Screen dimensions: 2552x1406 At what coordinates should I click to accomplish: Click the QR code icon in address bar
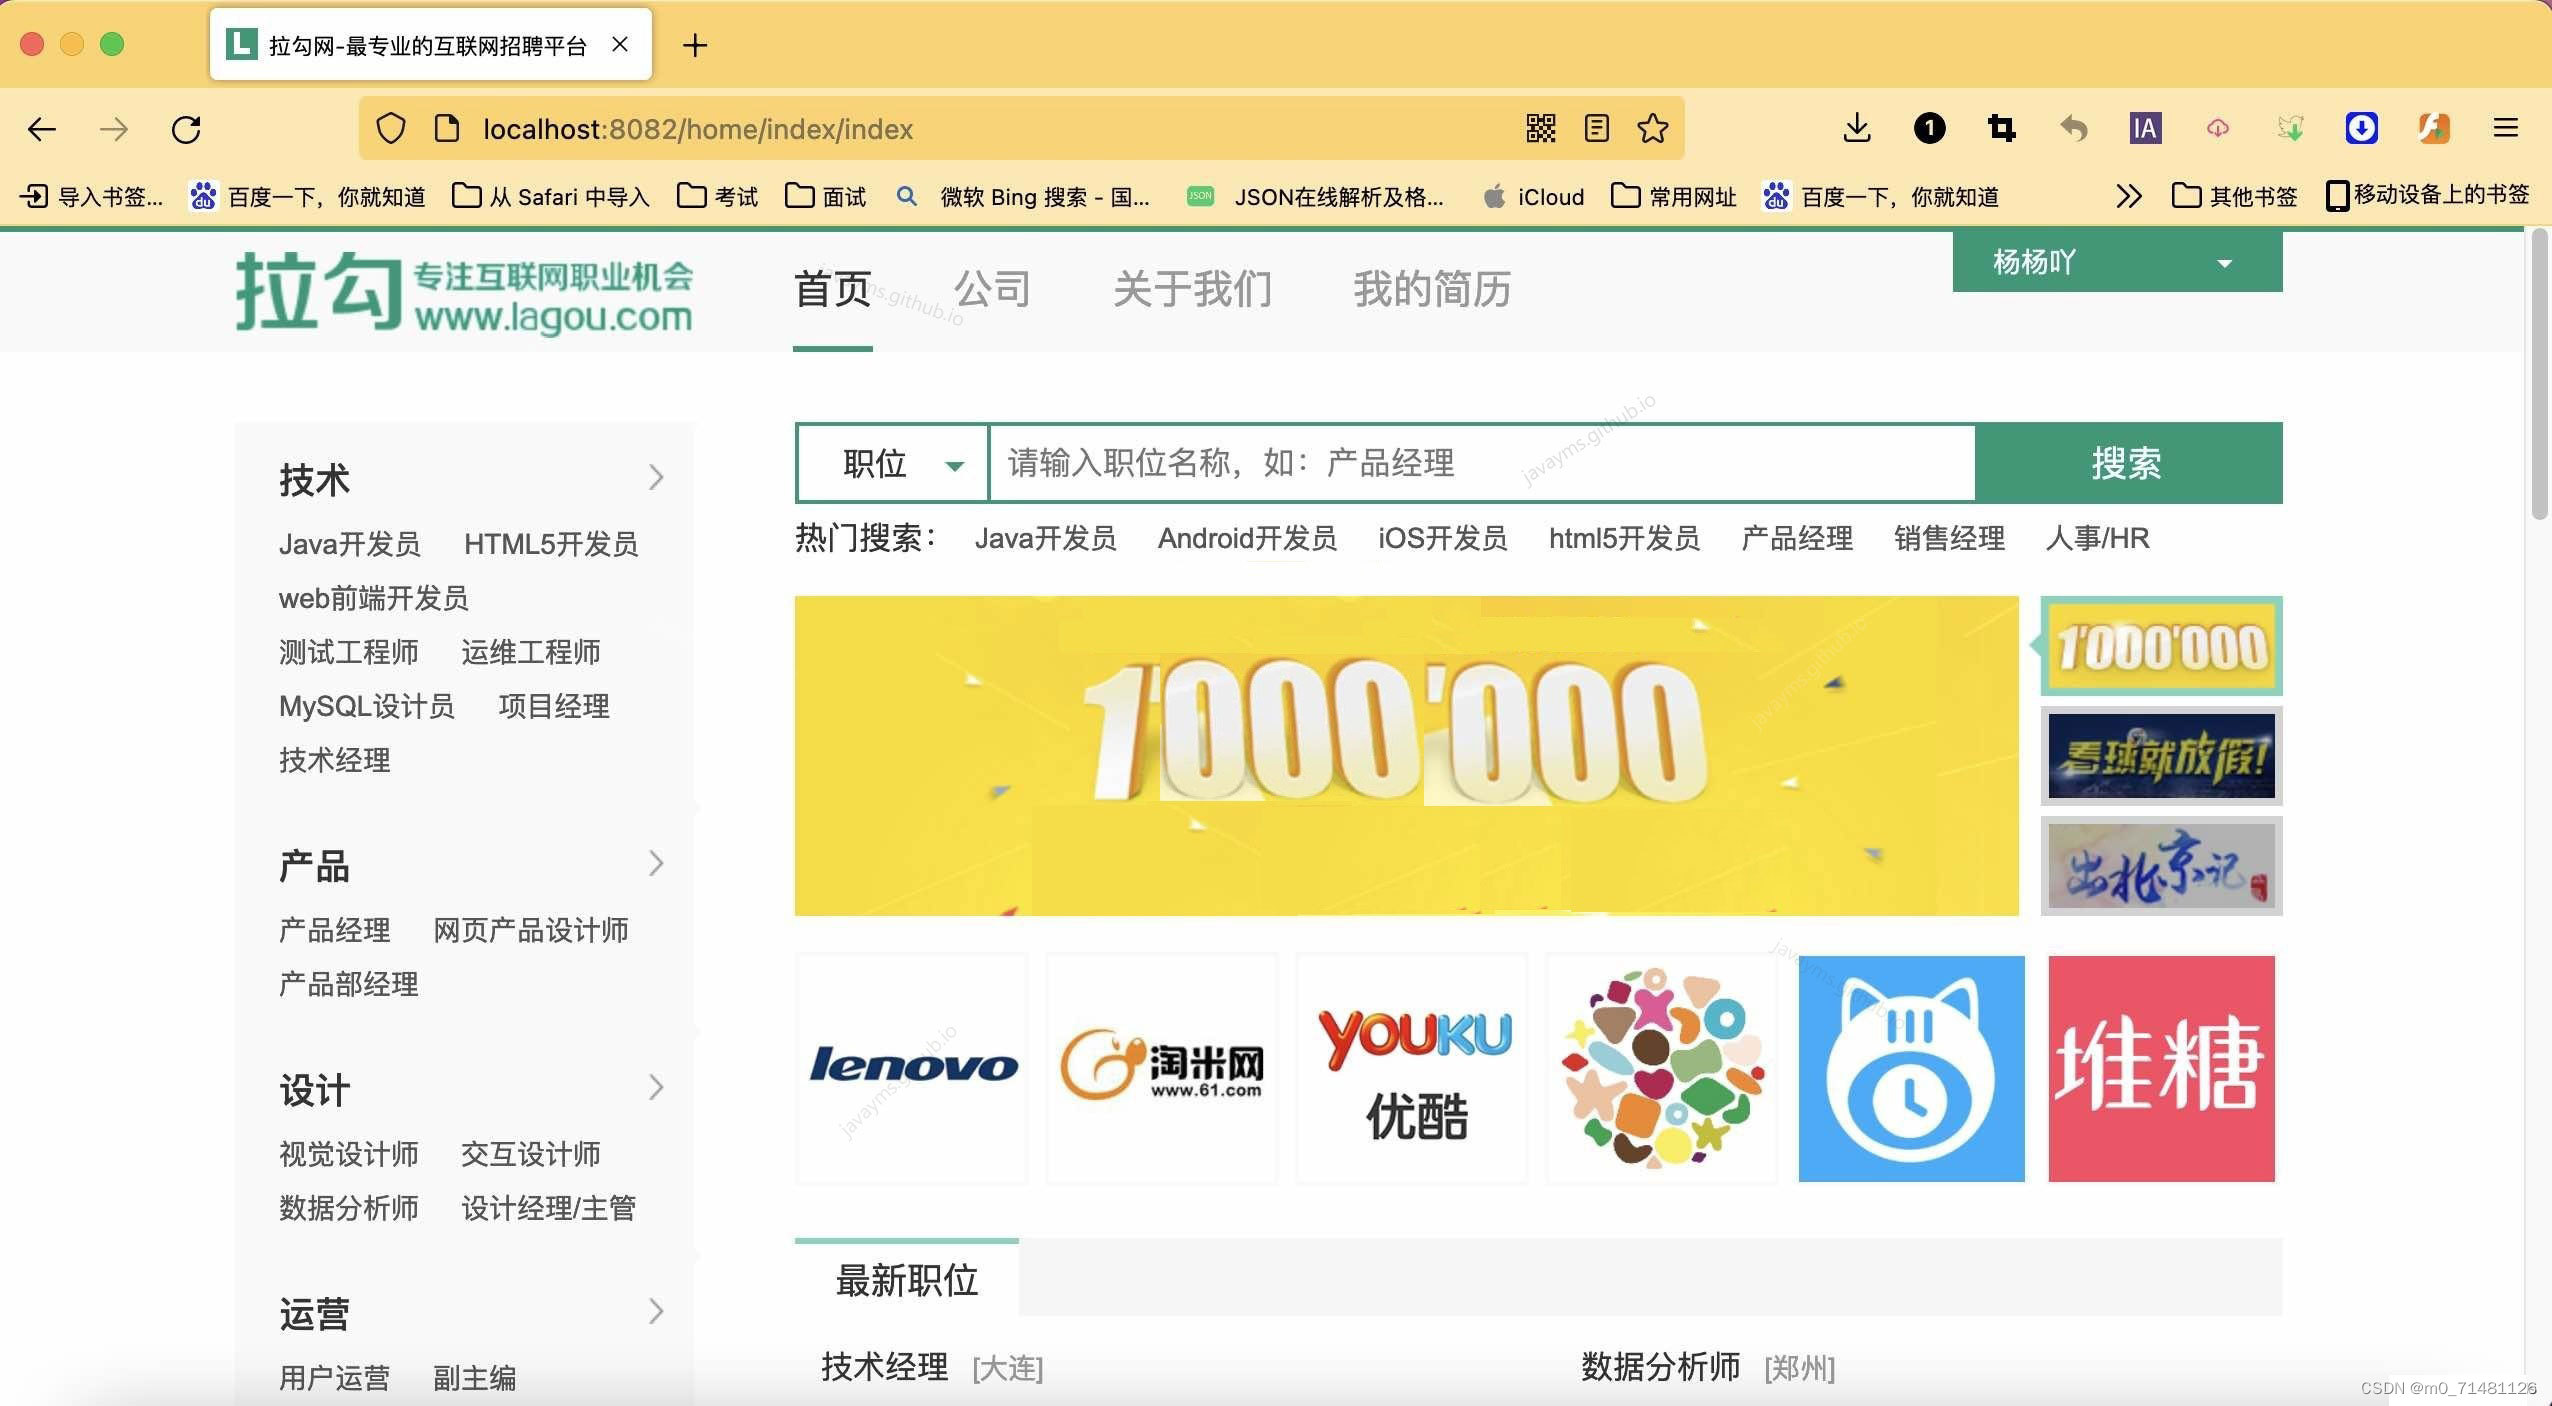1540,129
